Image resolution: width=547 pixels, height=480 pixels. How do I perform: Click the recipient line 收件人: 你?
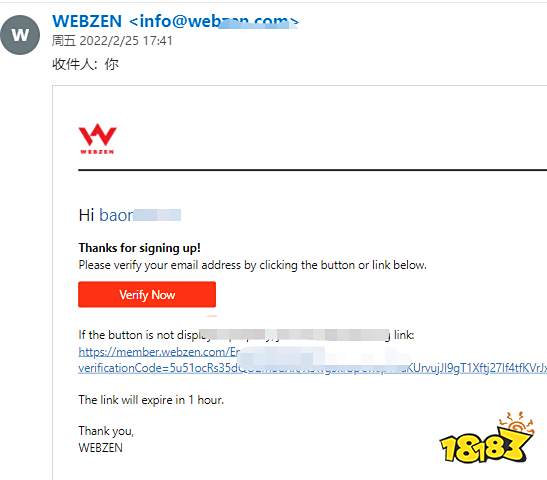(x=85, y=64)
